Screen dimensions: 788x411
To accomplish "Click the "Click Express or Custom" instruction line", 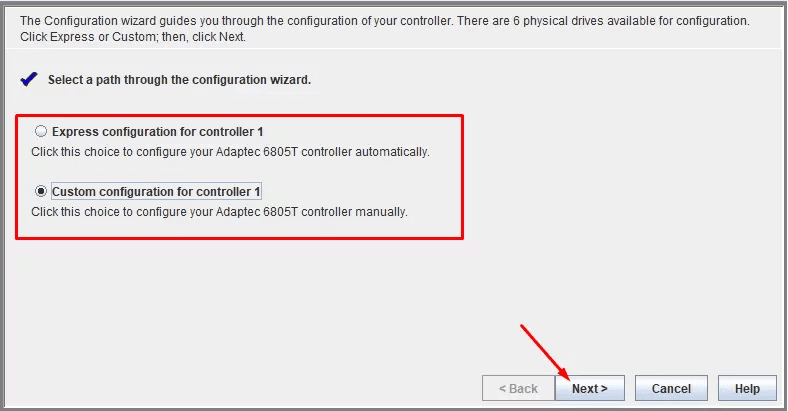I will (132, 37).
